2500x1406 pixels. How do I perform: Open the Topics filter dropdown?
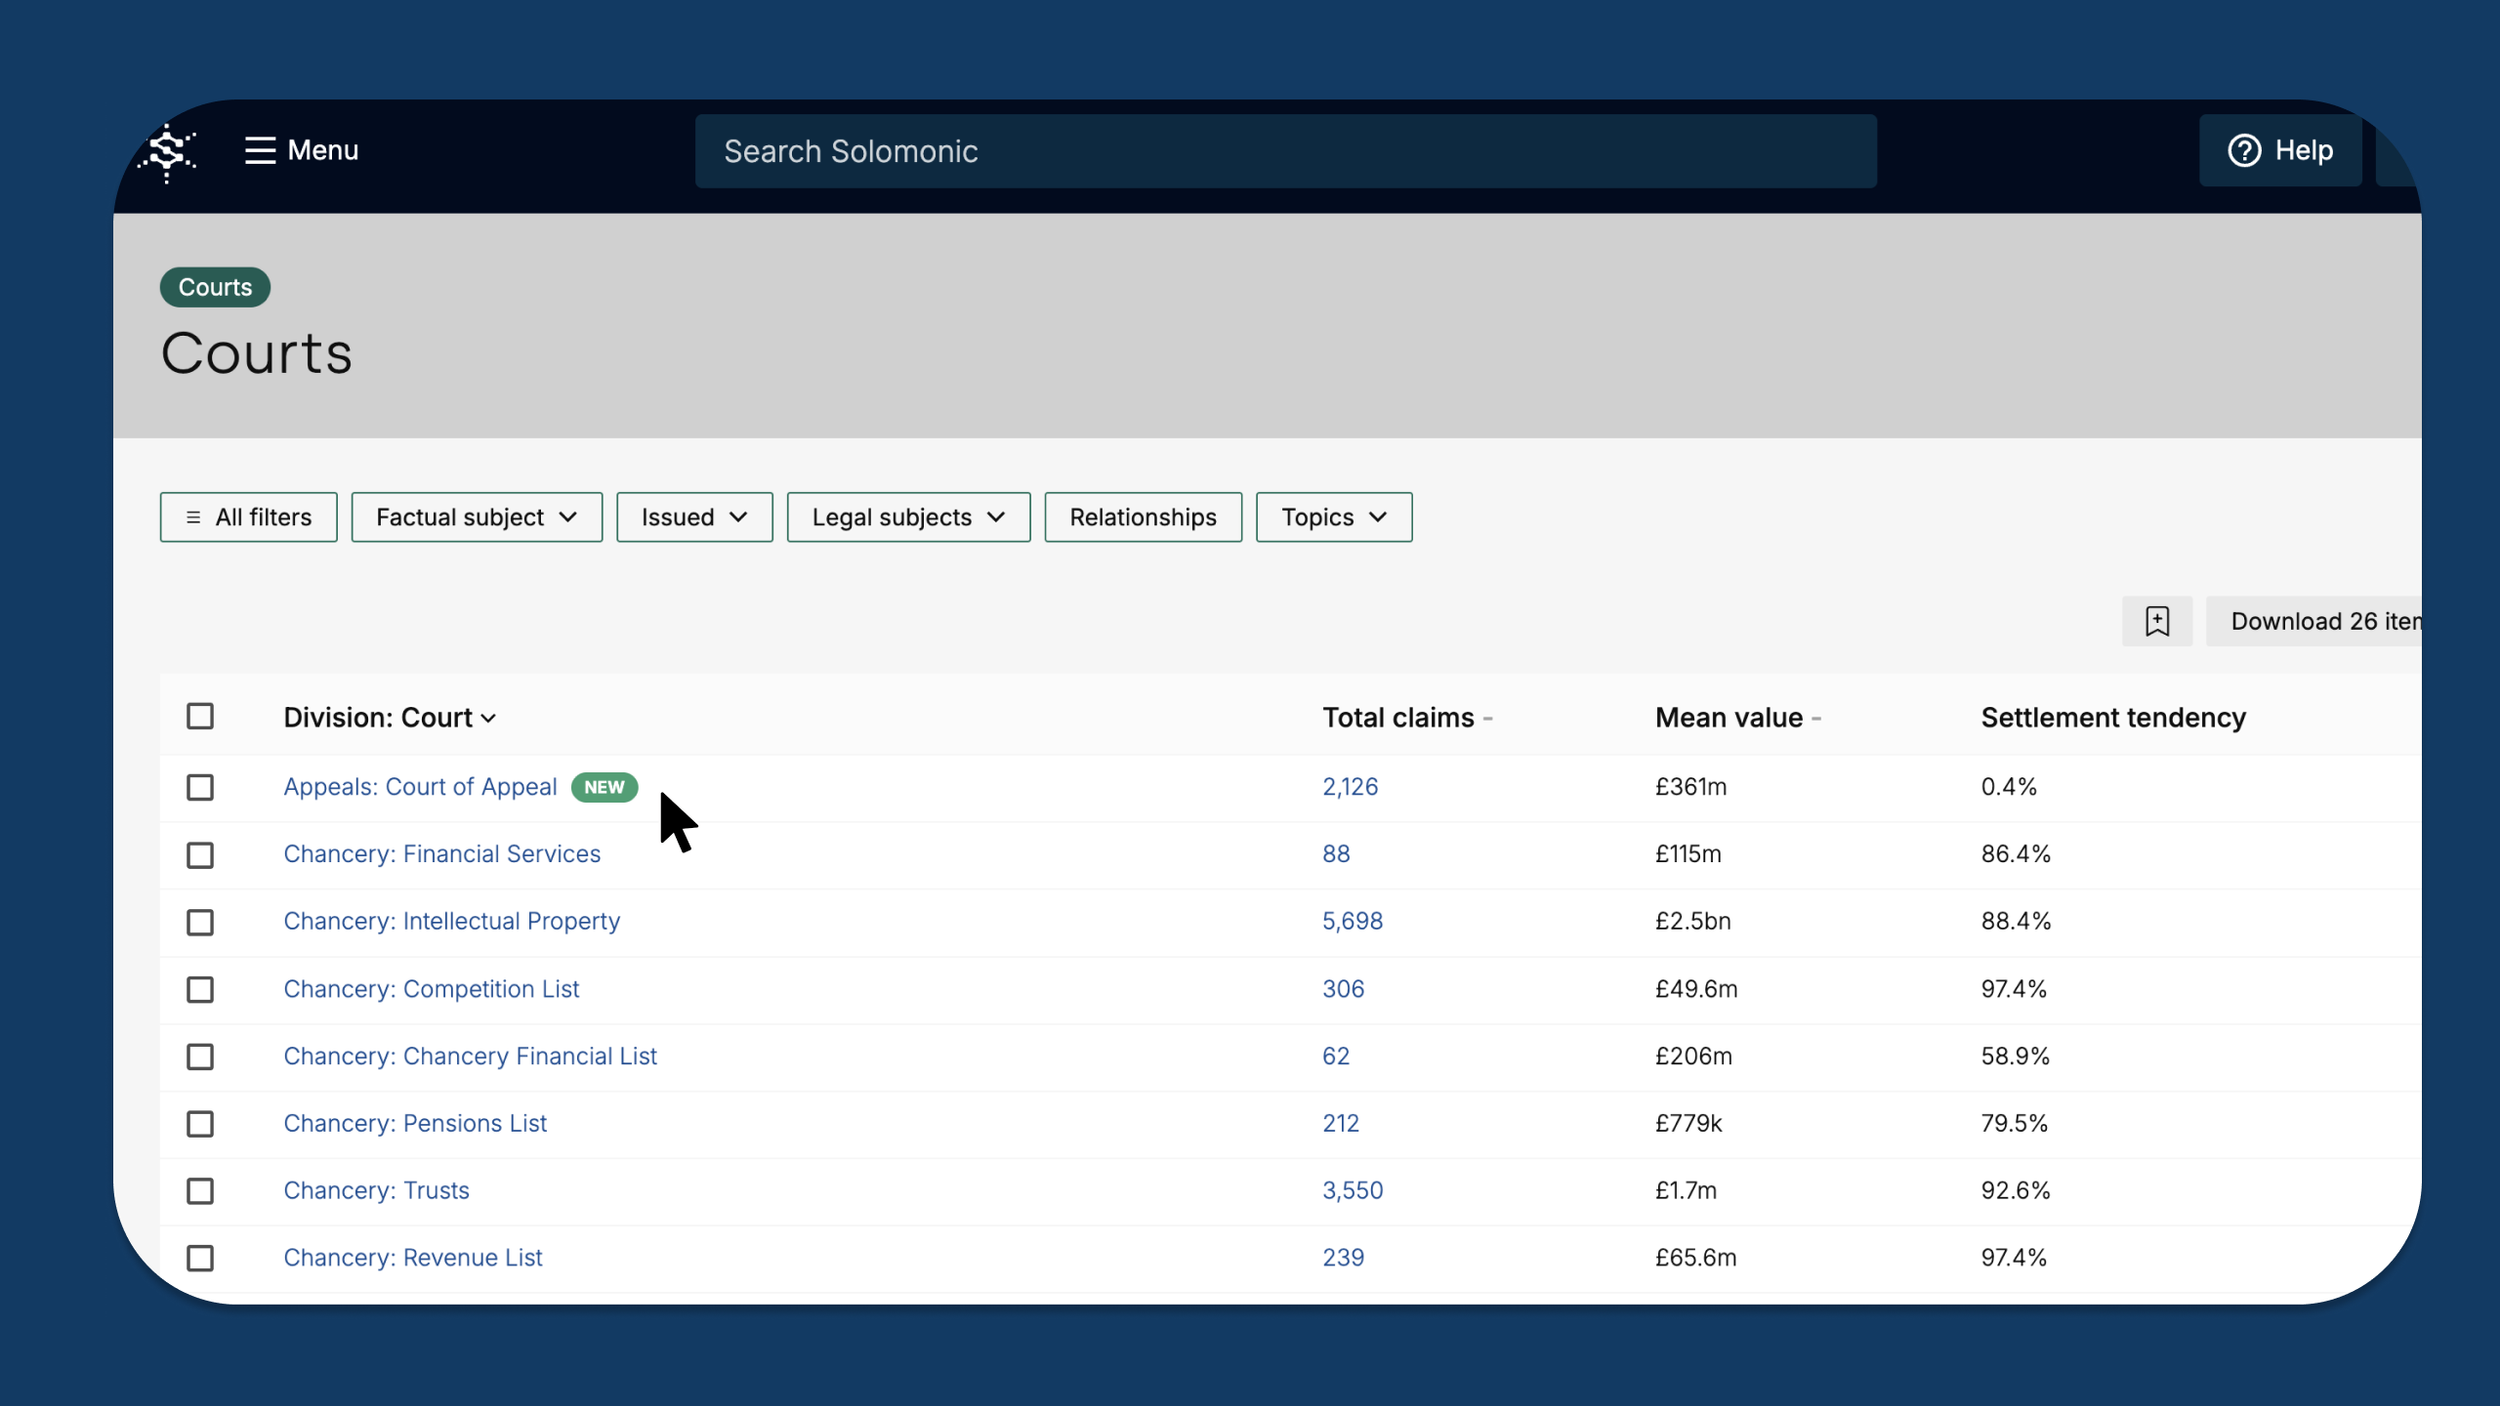click(x=1333, y=517)
